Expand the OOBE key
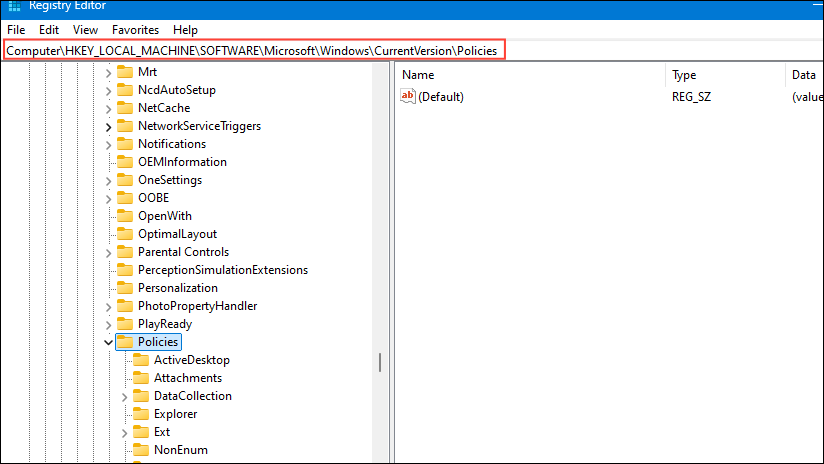This screenshot has height=464, width=824. click(x=108, y=199)
